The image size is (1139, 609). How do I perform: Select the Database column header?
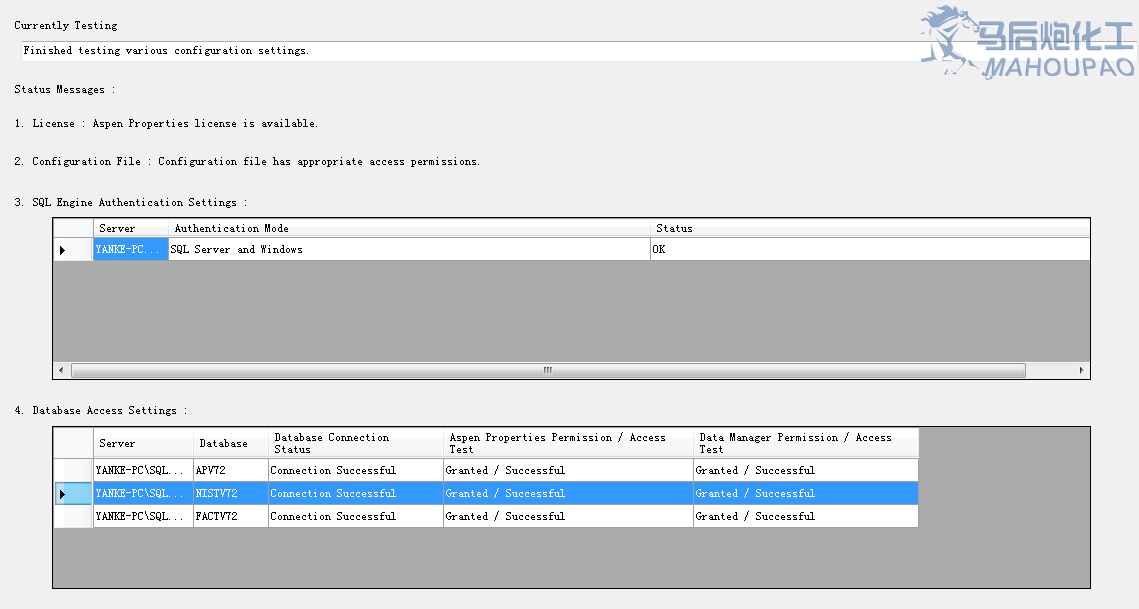[230, 443]
